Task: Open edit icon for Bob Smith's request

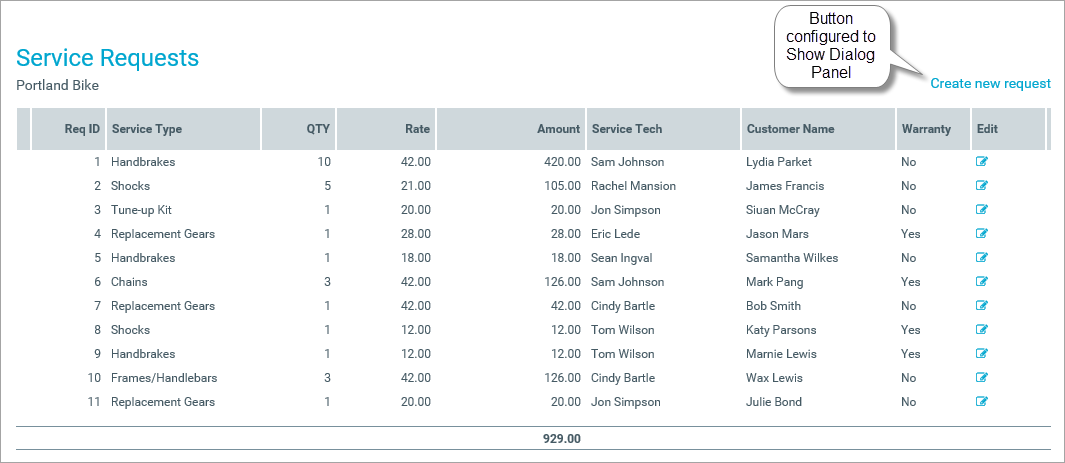Action: [x=981, y=305]
